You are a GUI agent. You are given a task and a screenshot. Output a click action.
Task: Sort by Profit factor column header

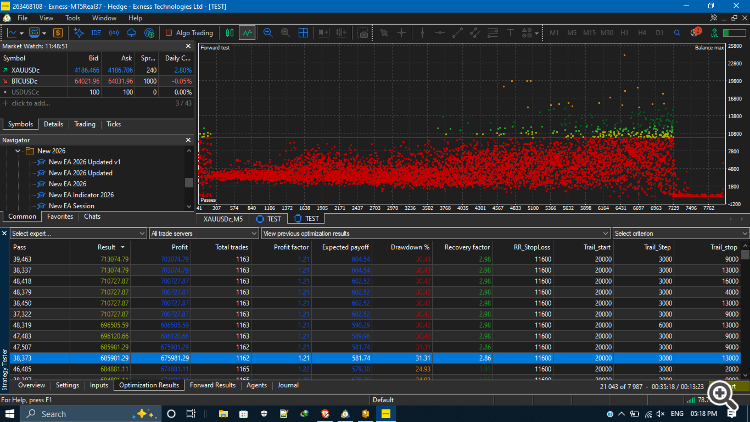291,247
